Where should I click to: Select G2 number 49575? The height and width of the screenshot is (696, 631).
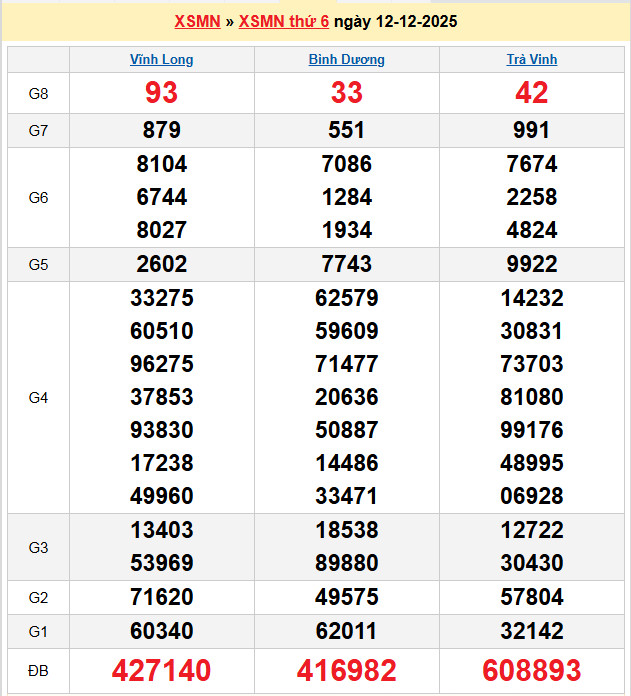click(346, 597)
